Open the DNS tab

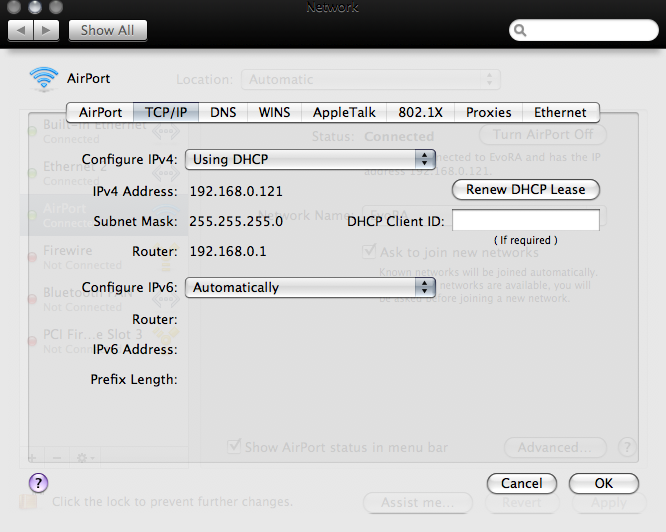point(223,113)
